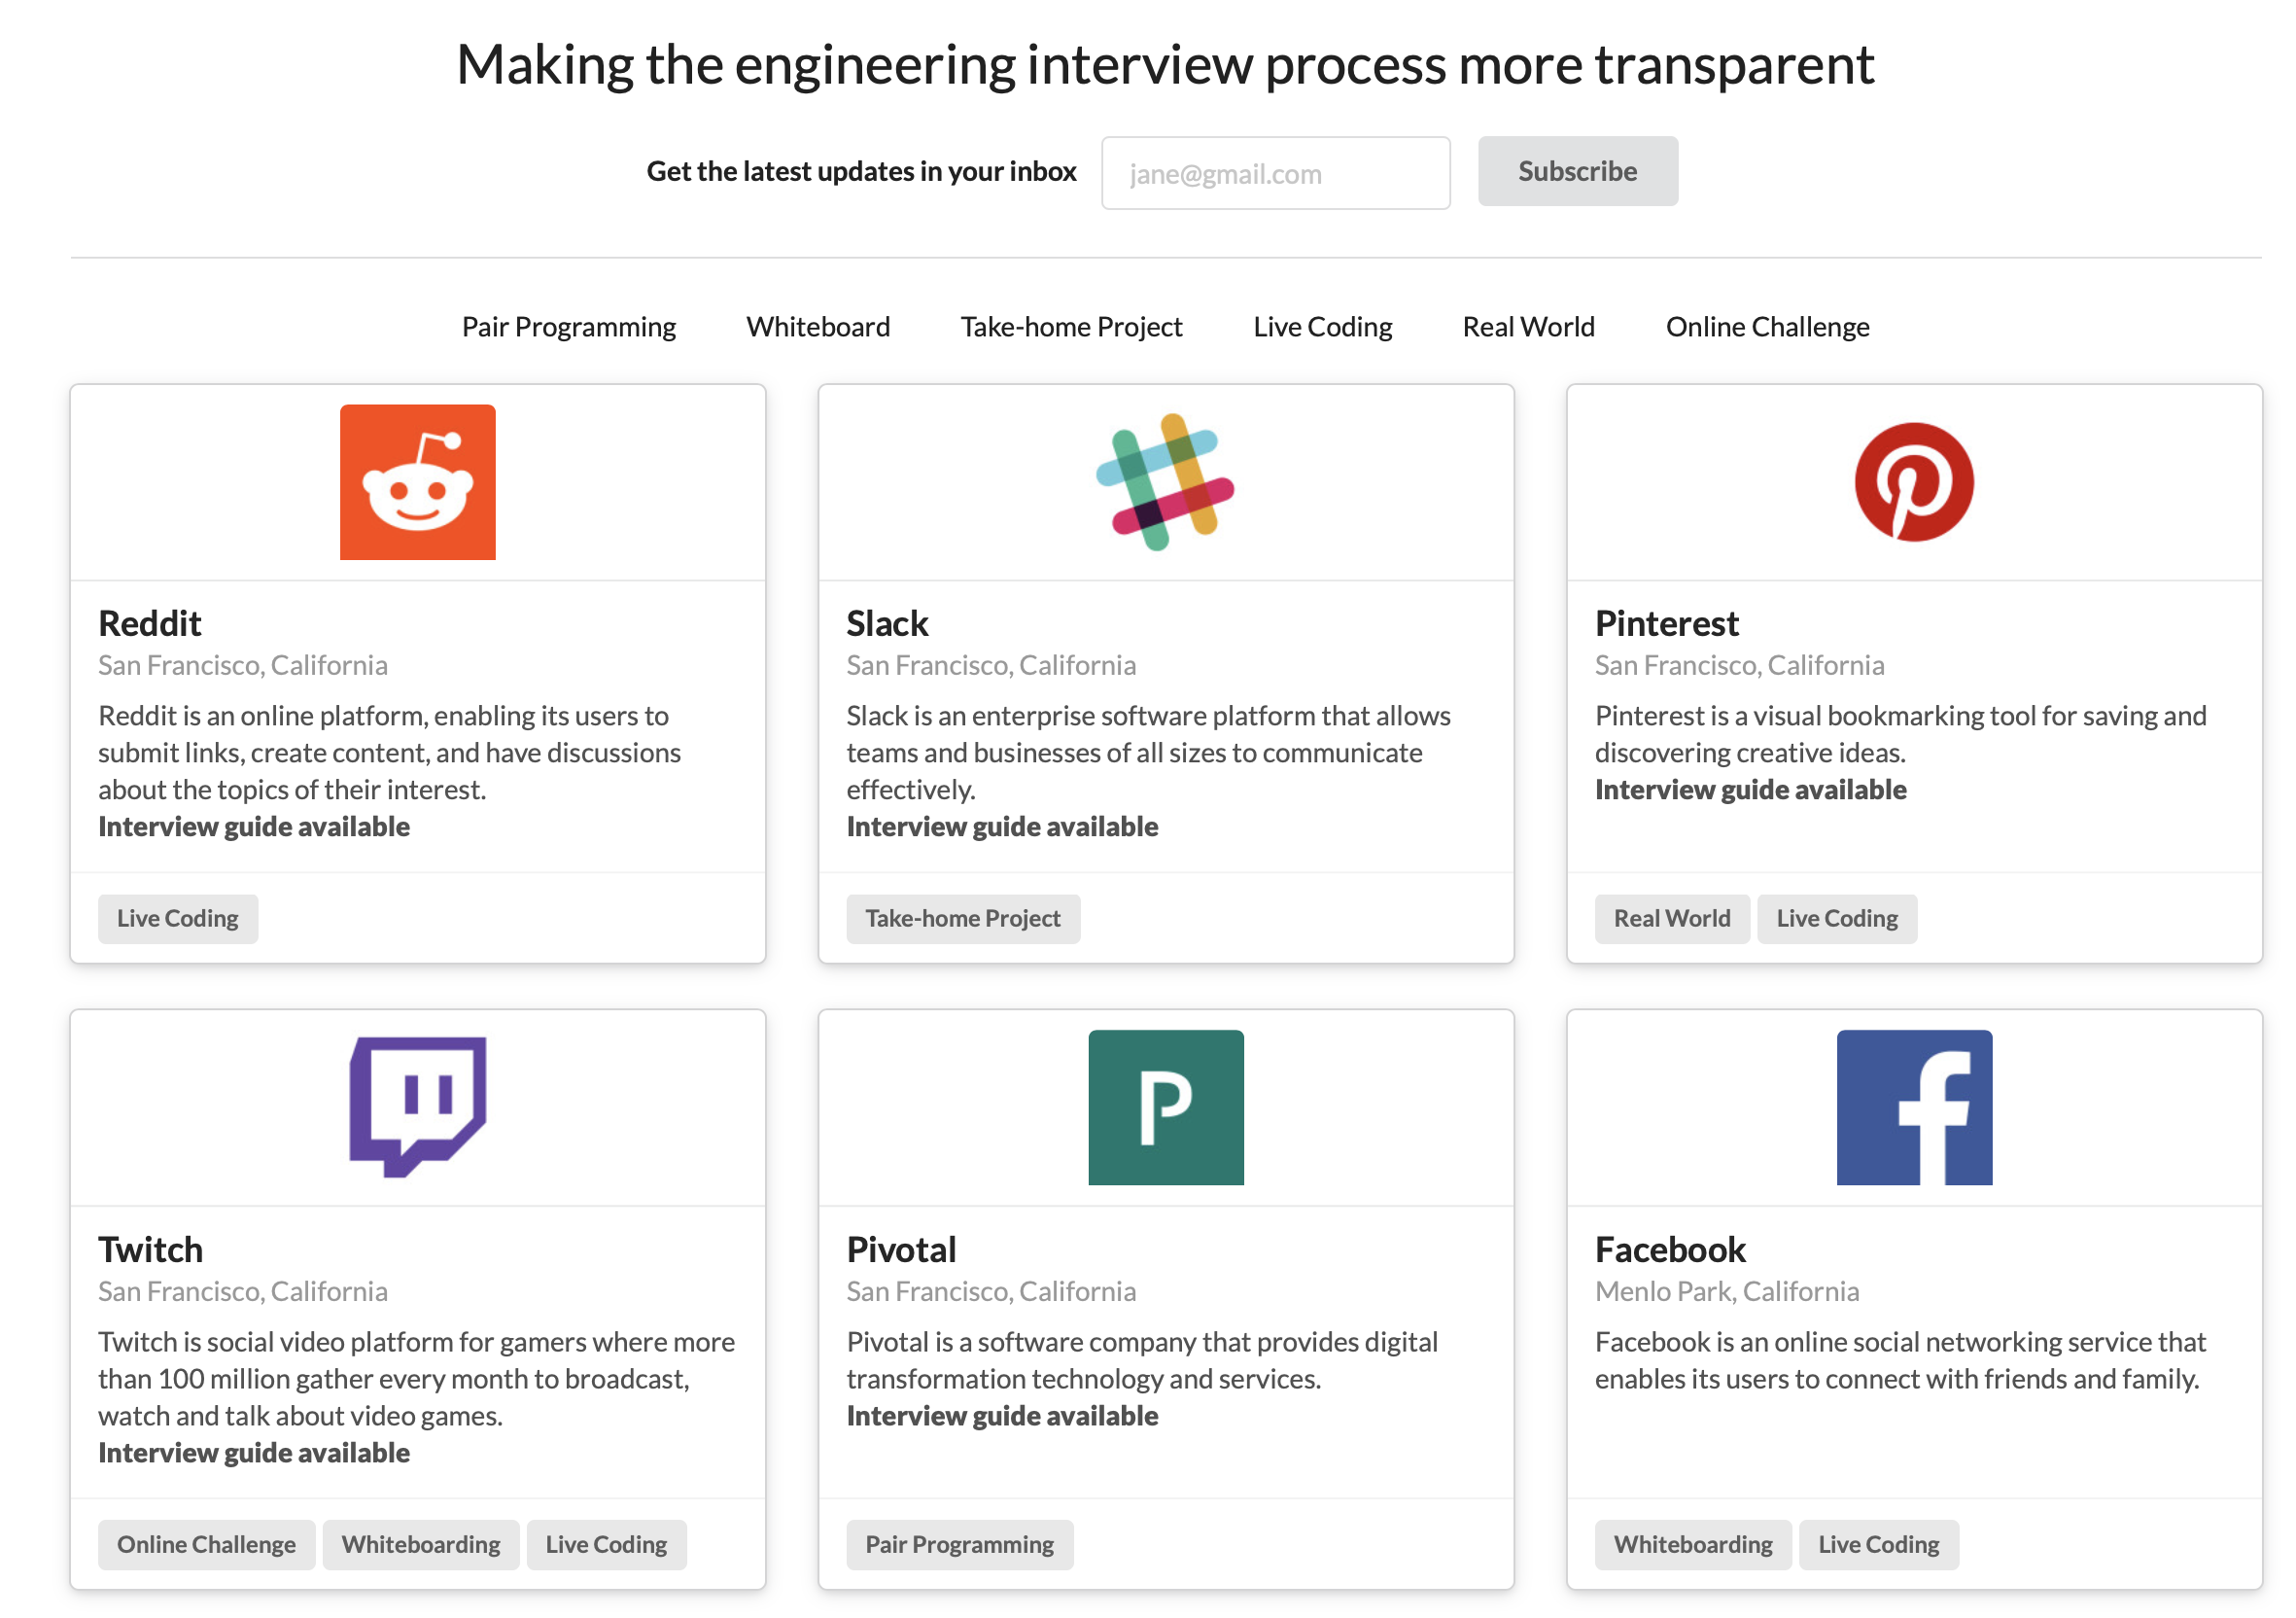Filter by Pair Programming category
Image resolution: width=2296 pixels, height=1618 pixels.
coord(568,327)
